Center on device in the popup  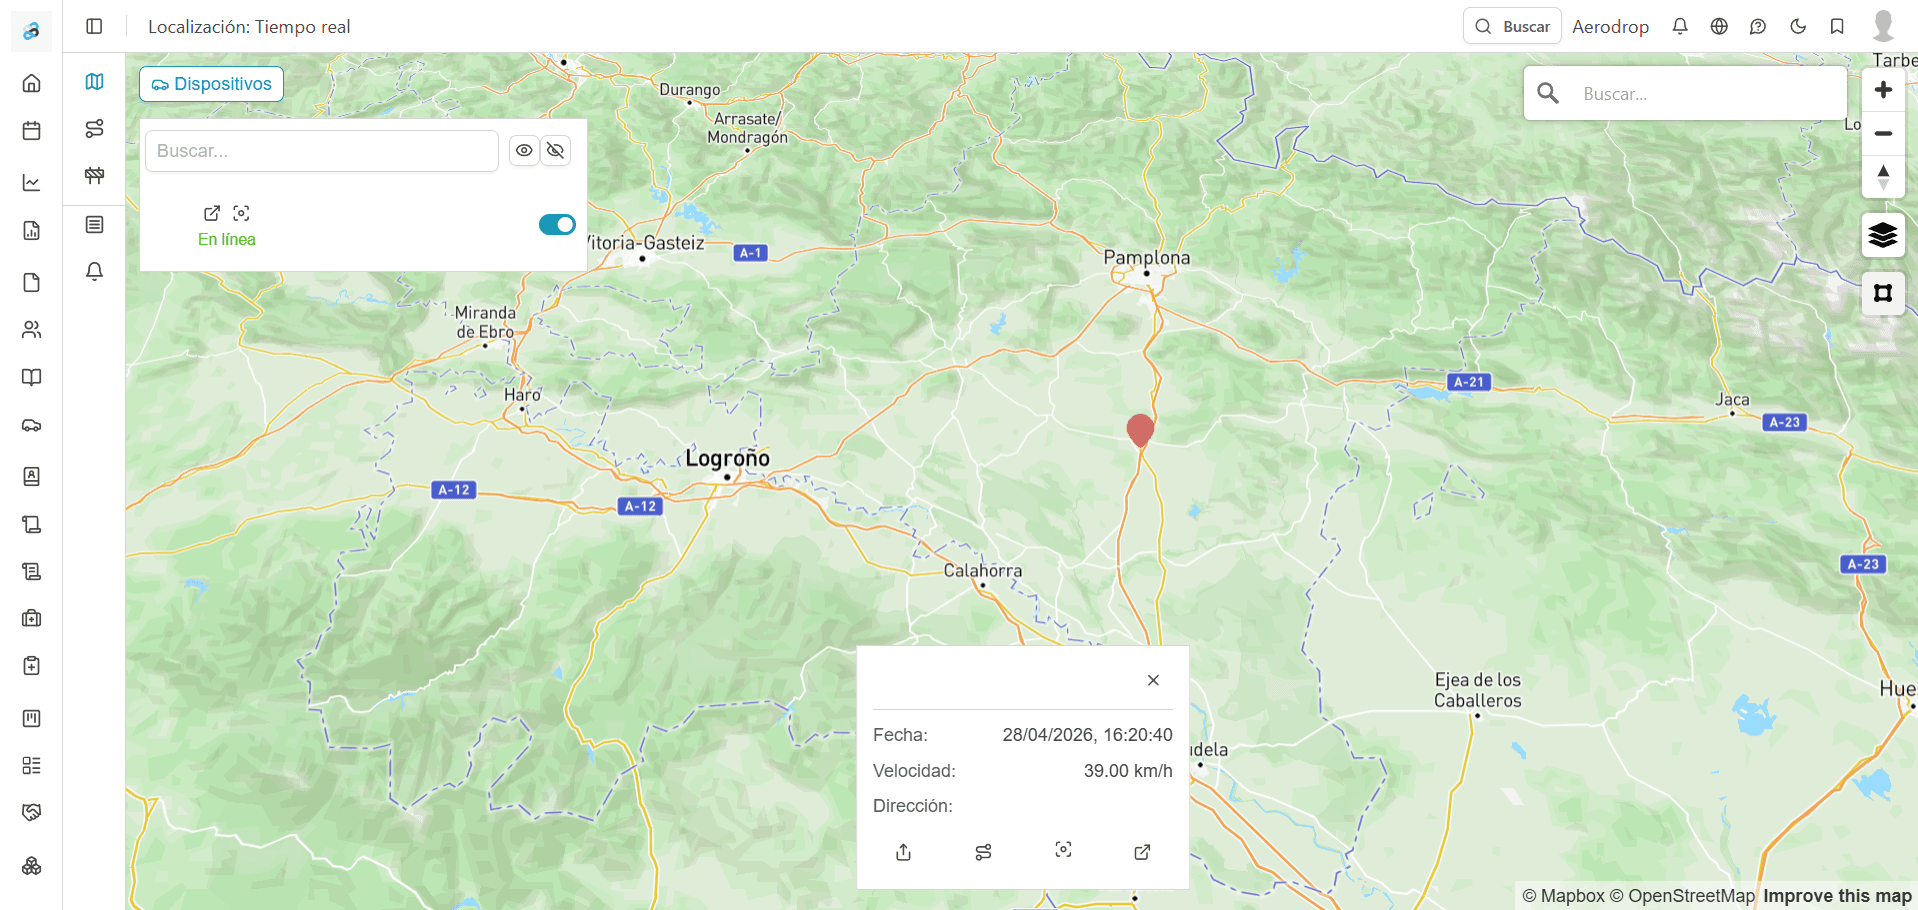click(x=1063, y=850)
